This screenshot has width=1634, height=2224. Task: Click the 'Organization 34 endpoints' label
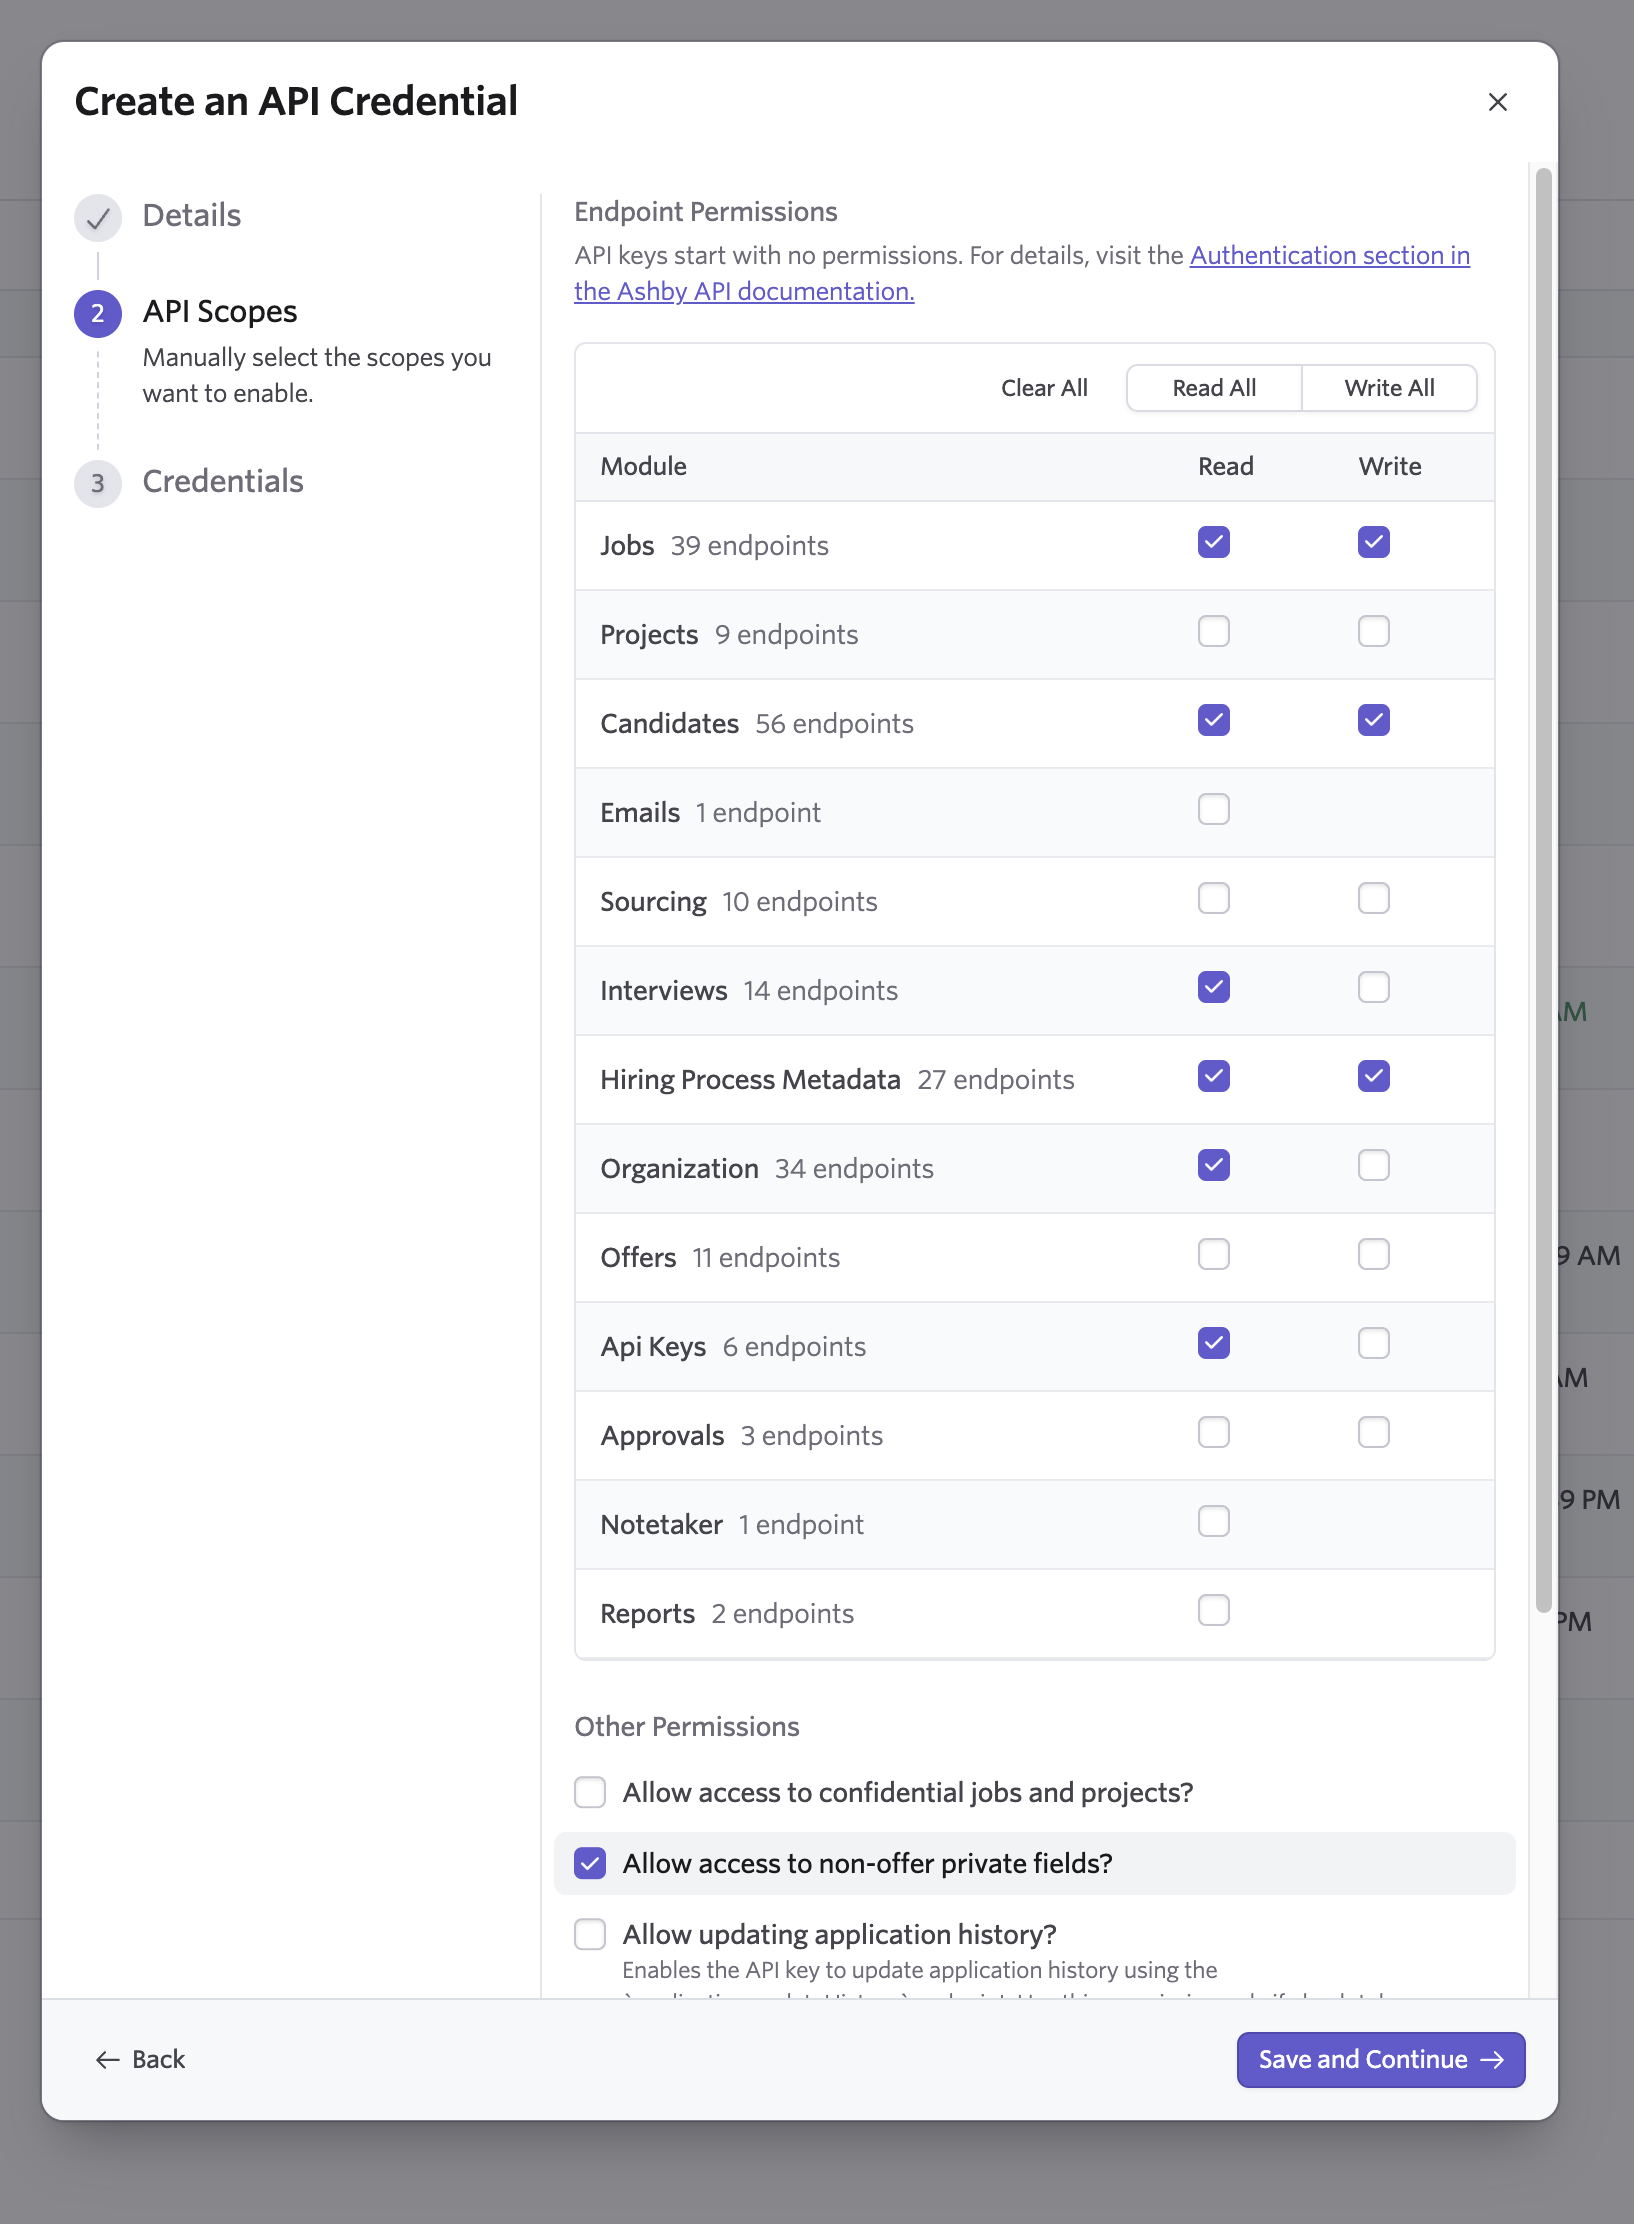click(x=767, y=1169)
